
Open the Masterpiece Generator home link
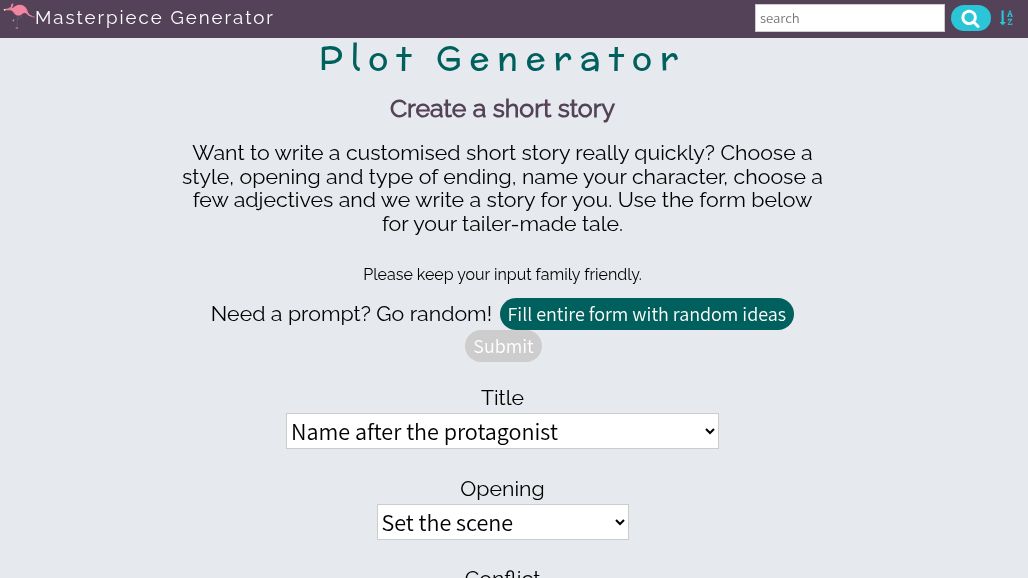tap(154, 18)
